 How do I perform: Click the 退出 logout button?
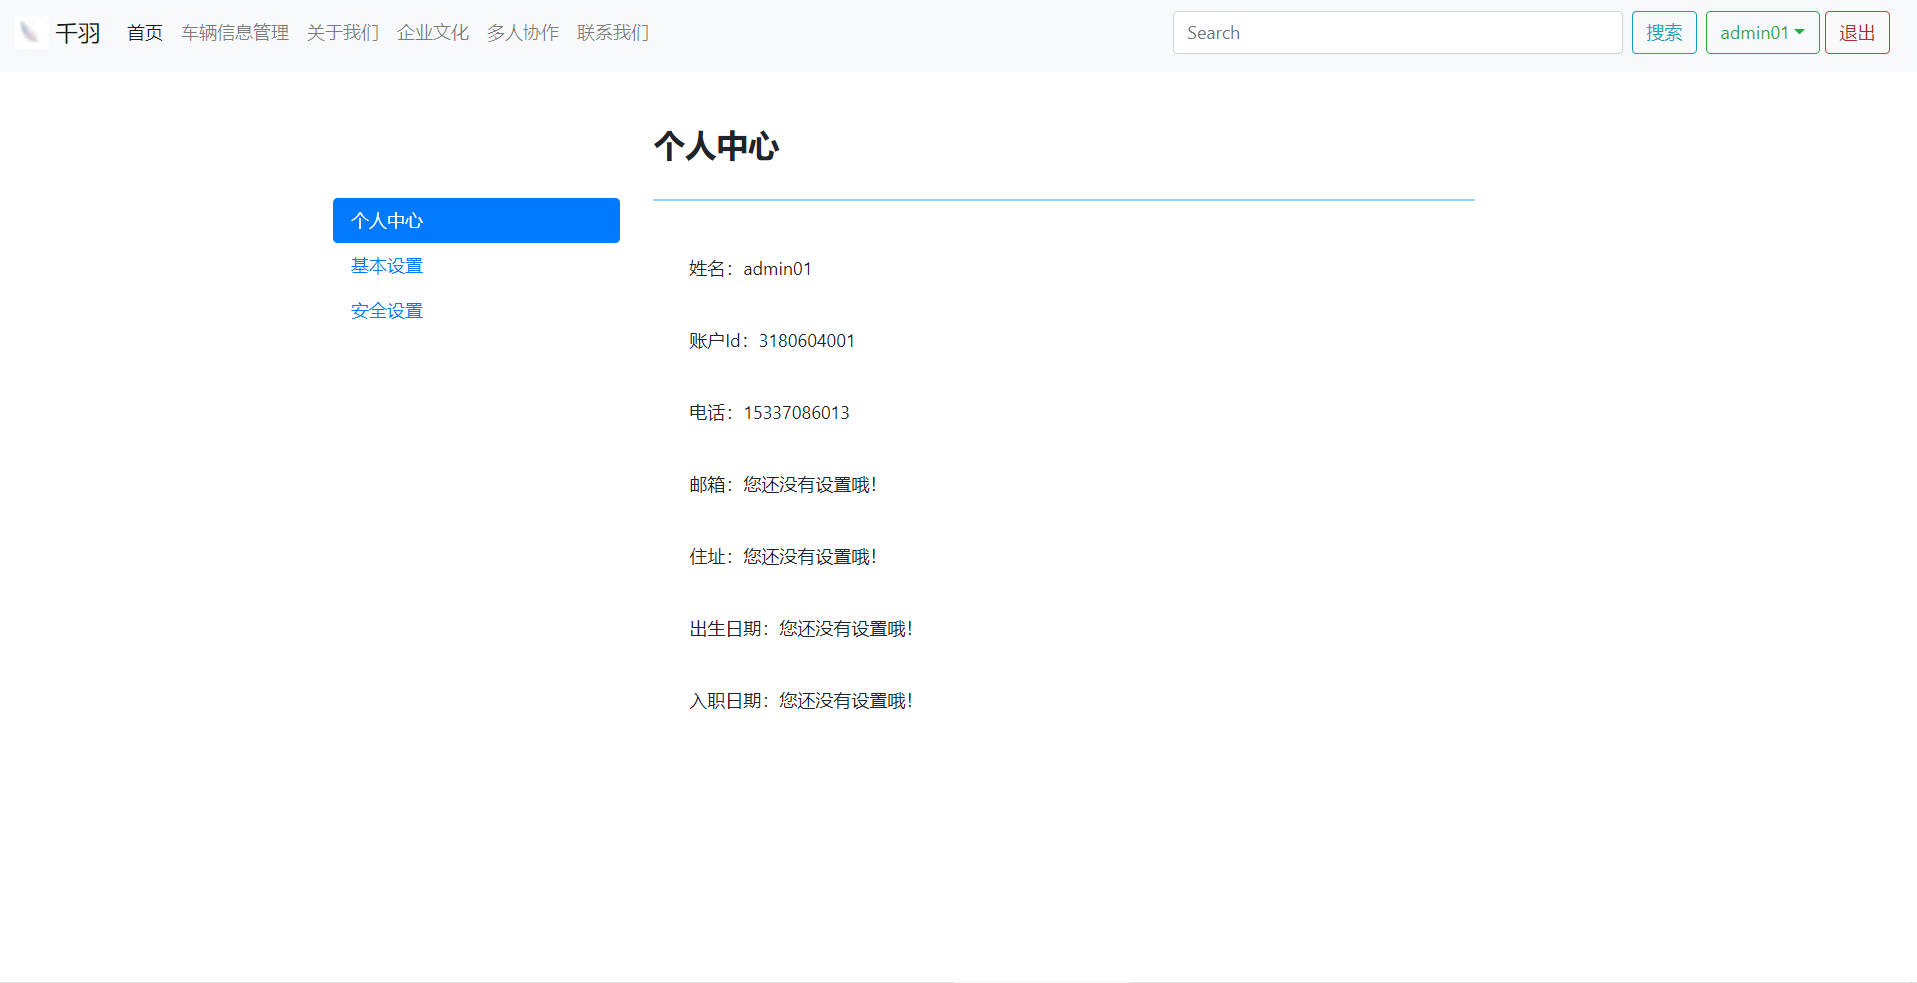pos(1857,33)
